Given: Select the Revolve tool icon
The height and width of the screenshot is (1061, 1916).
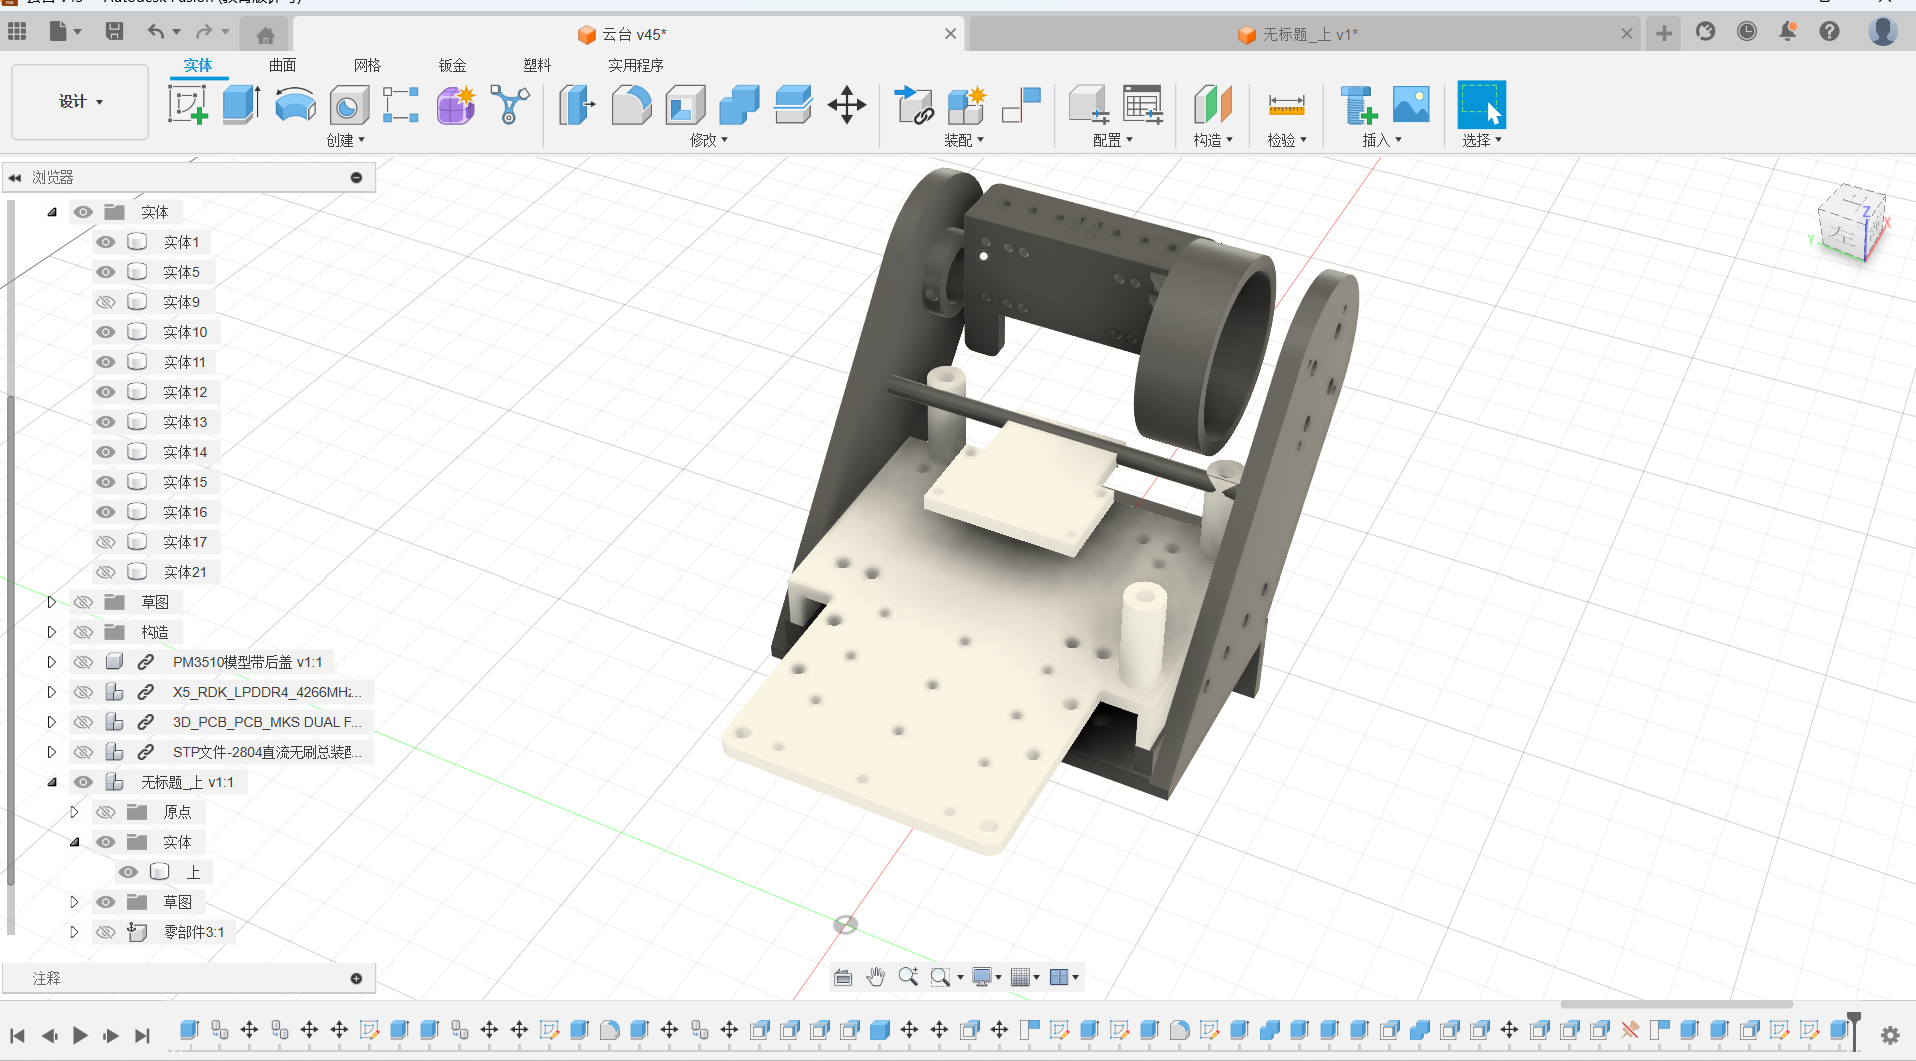Looking at the screenshot, I should pyautogui.click(x=295, y=104).
